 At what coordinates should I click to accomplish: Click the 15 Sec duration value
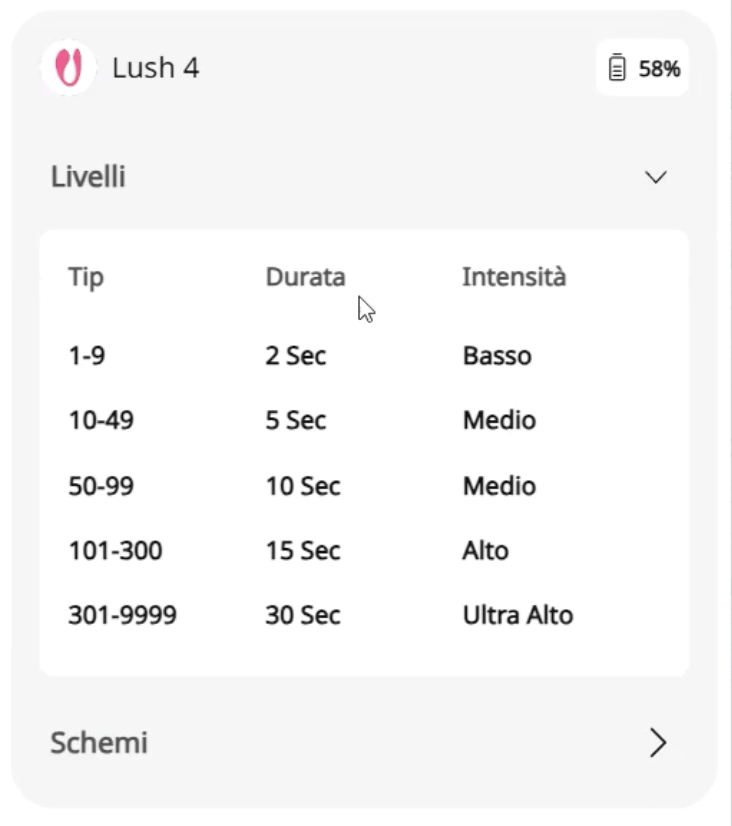pos(303,550)
